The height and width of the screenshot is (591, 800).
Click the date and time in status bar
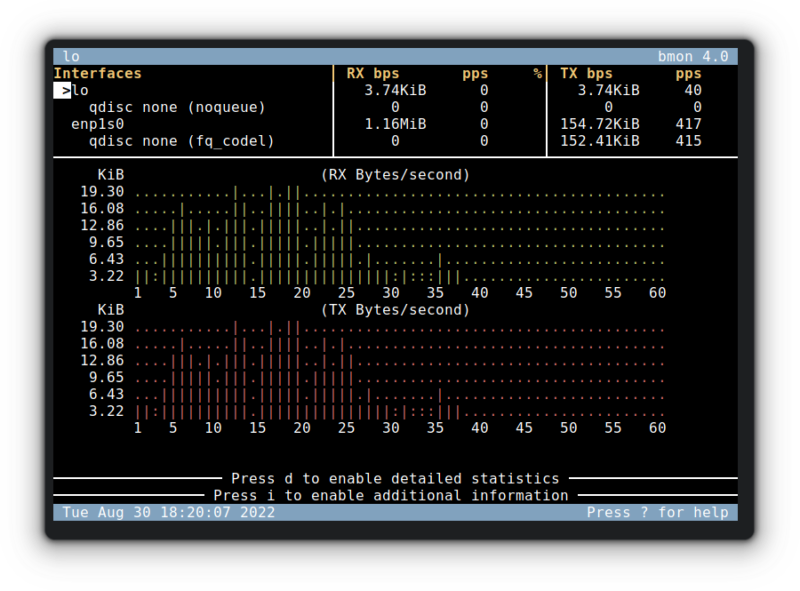[x=168, y=512]
